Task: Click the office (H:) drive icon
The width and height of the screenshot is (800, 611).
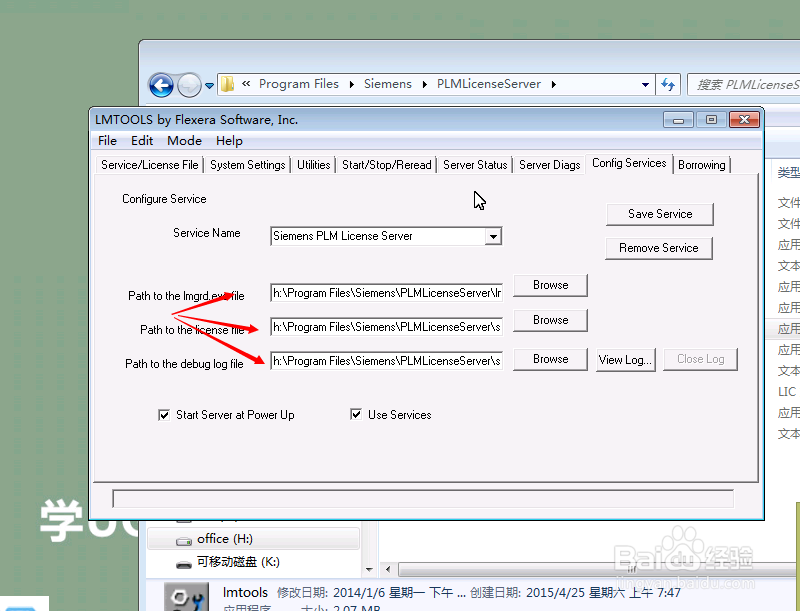Action: click(184, 541)
